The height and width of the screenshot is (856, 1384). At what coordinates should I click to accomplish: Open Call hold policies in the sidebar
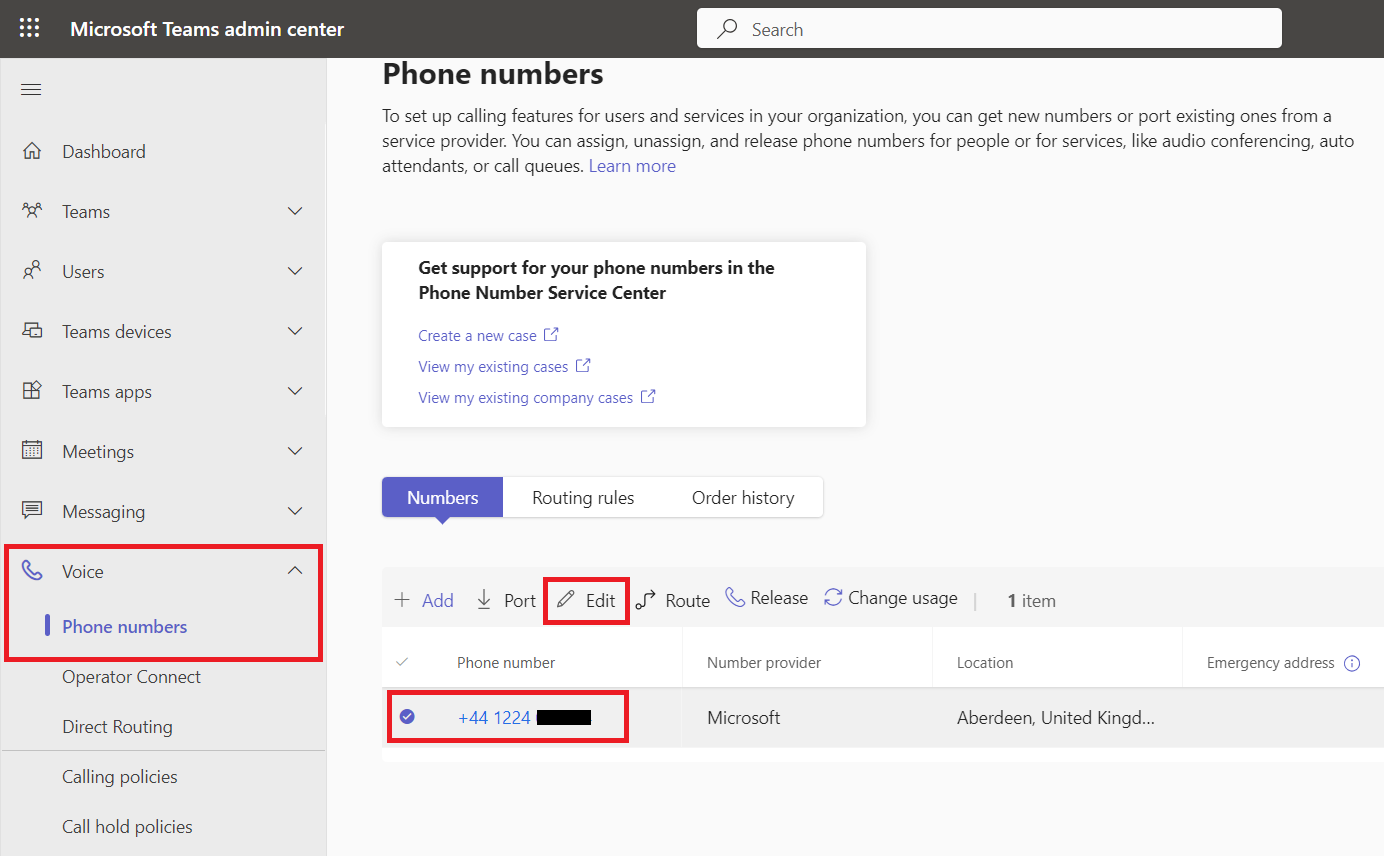point(127,827)
